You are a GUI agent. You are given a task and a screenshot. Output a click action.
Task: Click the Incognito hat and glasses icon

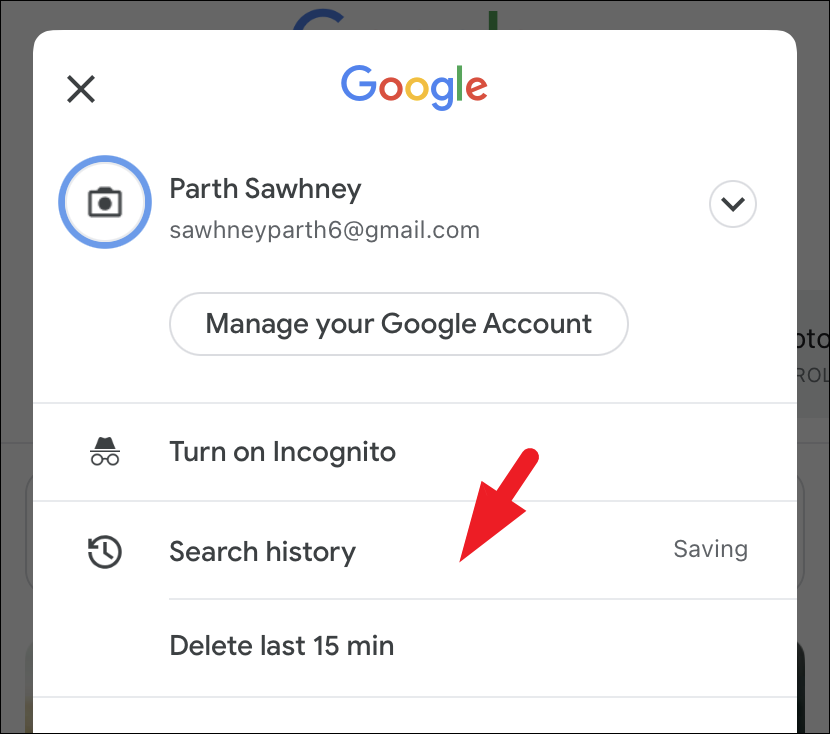[x=105, y=451]
